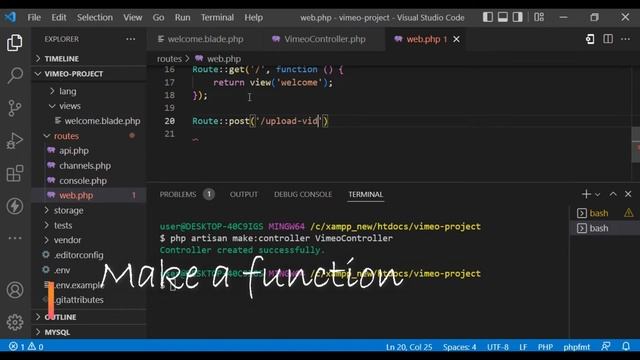This screenshot has height=360, width=640.
Task: Toggle primary side bar layout icon
Action: pos(488,17)
